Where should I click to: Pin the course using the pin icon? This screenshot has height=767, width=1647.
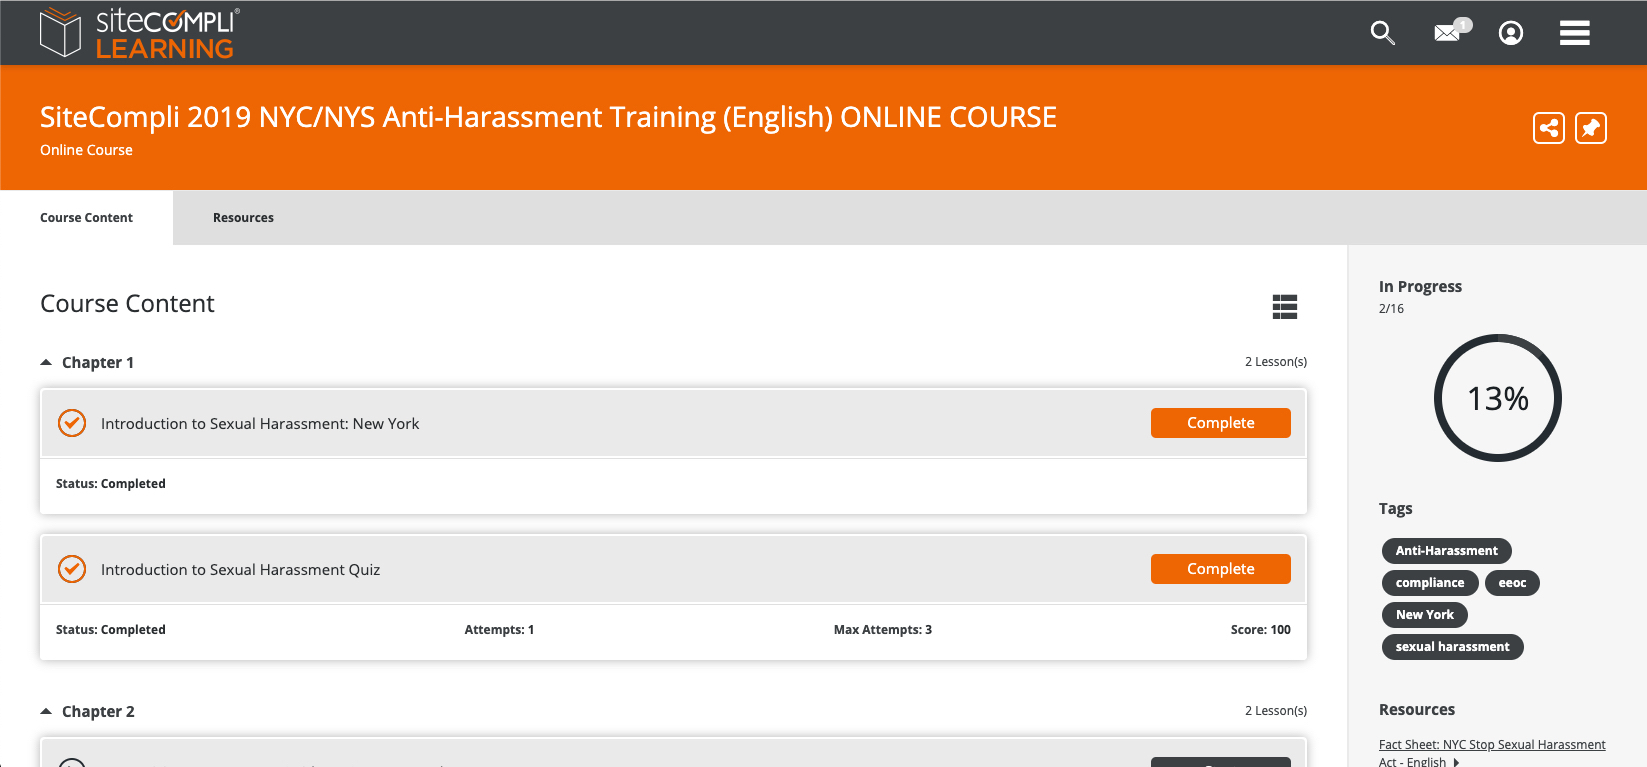pos(1591,128)
